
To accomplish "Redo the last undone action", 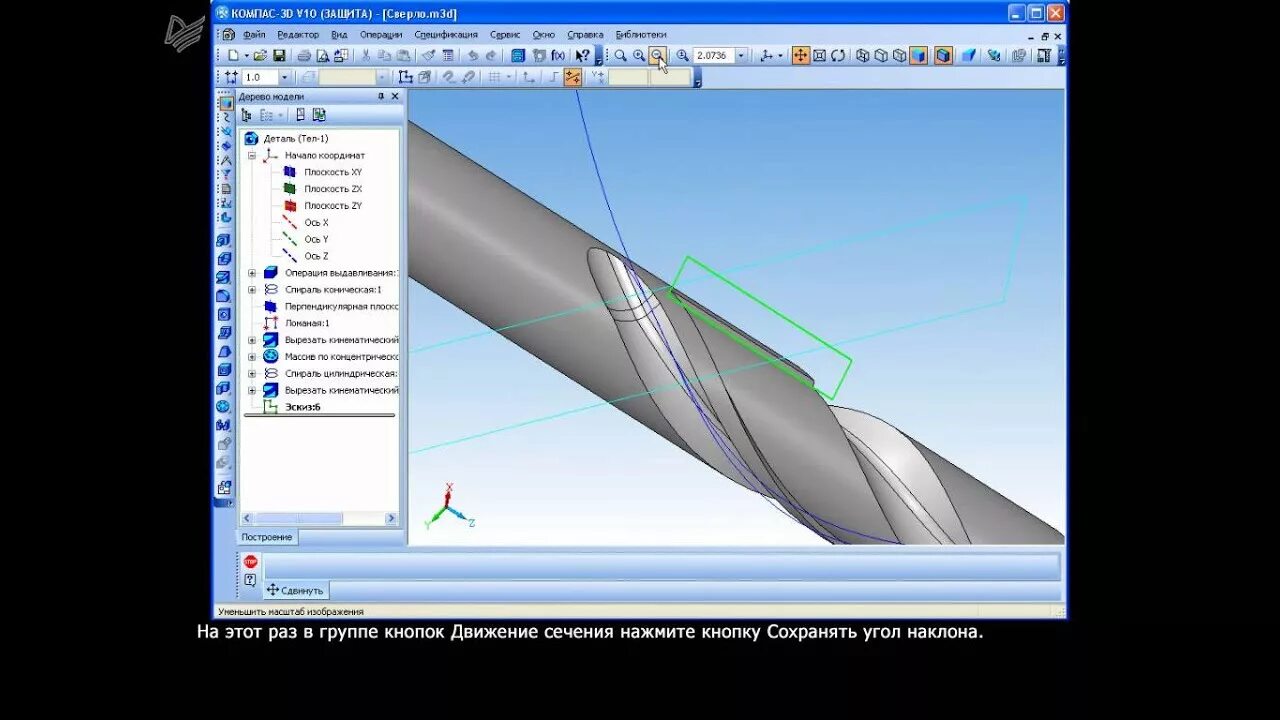I will click(491, 56).
